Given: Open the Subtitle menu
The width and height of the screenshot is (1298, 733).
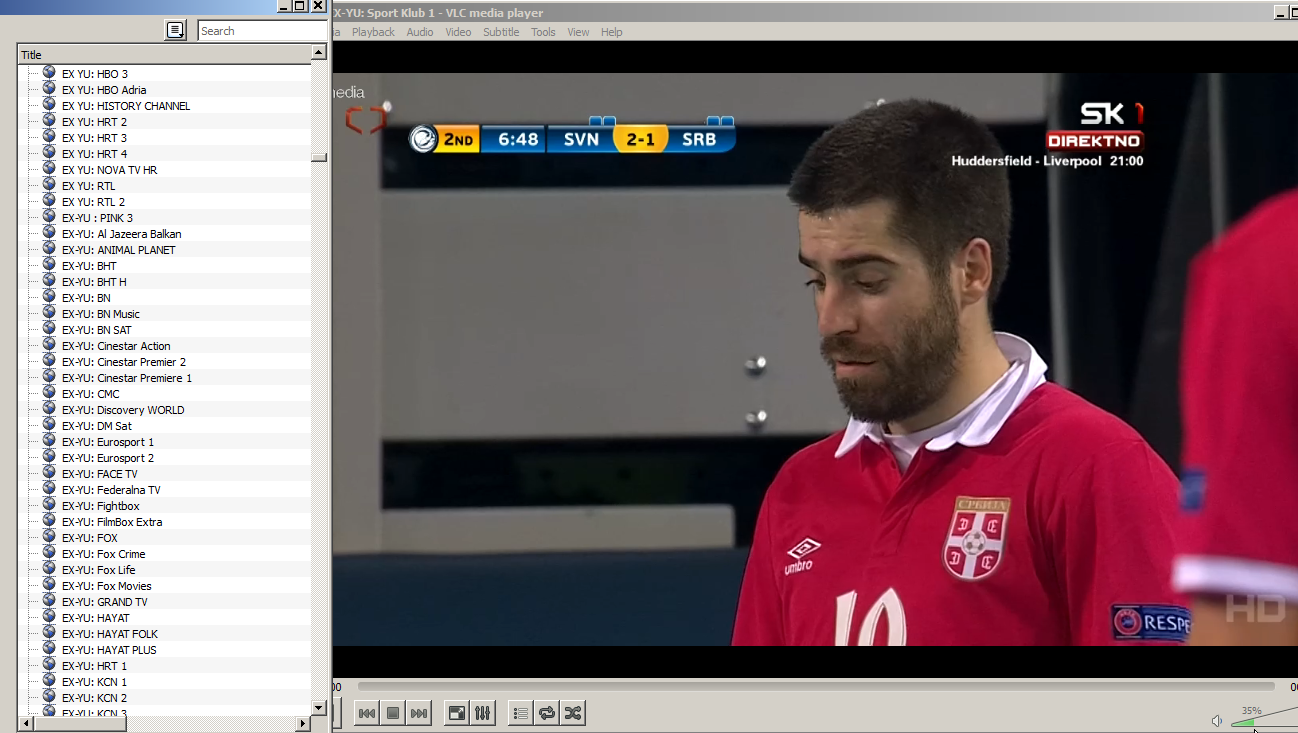Looking at the screenshot, I should click(501, 32).
